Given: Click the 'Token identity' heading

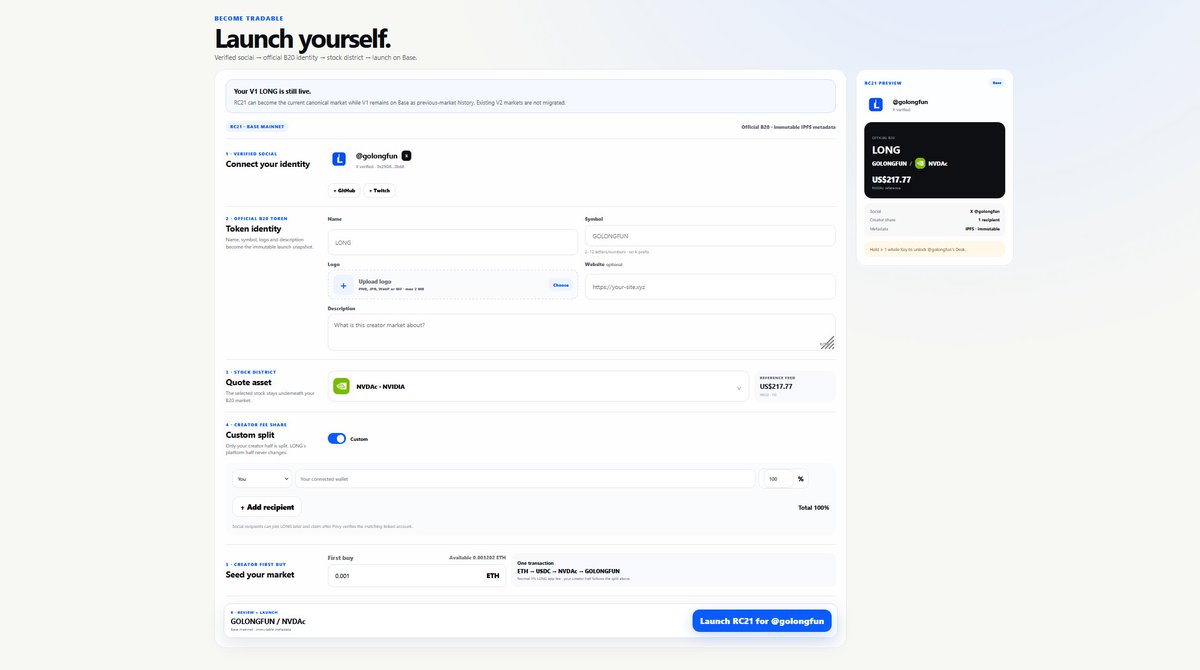Looking at the screenshot, I should pyautogui.click(x=254, y=229).
